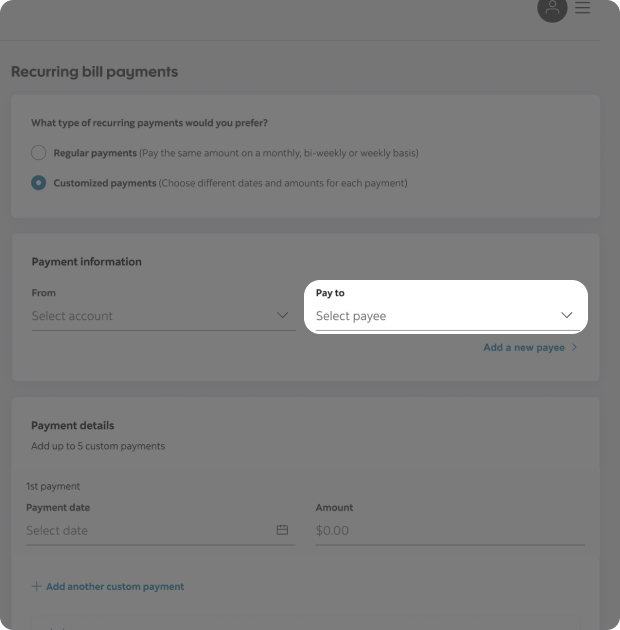Select the Customized payments radio button

(38, 183)
